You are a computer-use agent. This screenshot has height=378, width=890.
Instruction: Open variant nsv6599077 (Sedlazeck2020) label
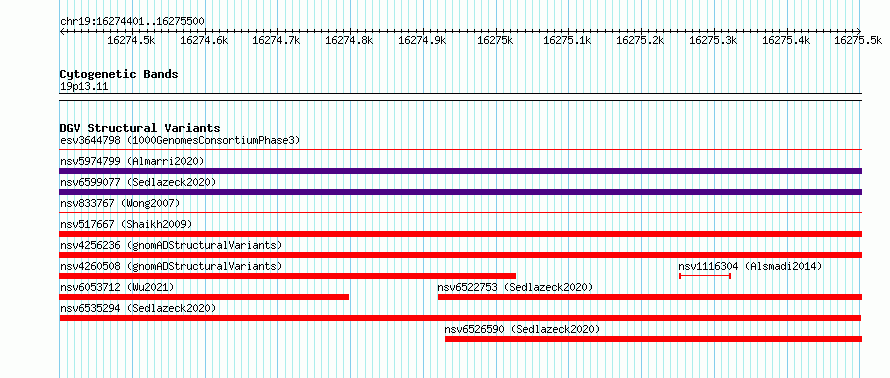click(138, 182)
